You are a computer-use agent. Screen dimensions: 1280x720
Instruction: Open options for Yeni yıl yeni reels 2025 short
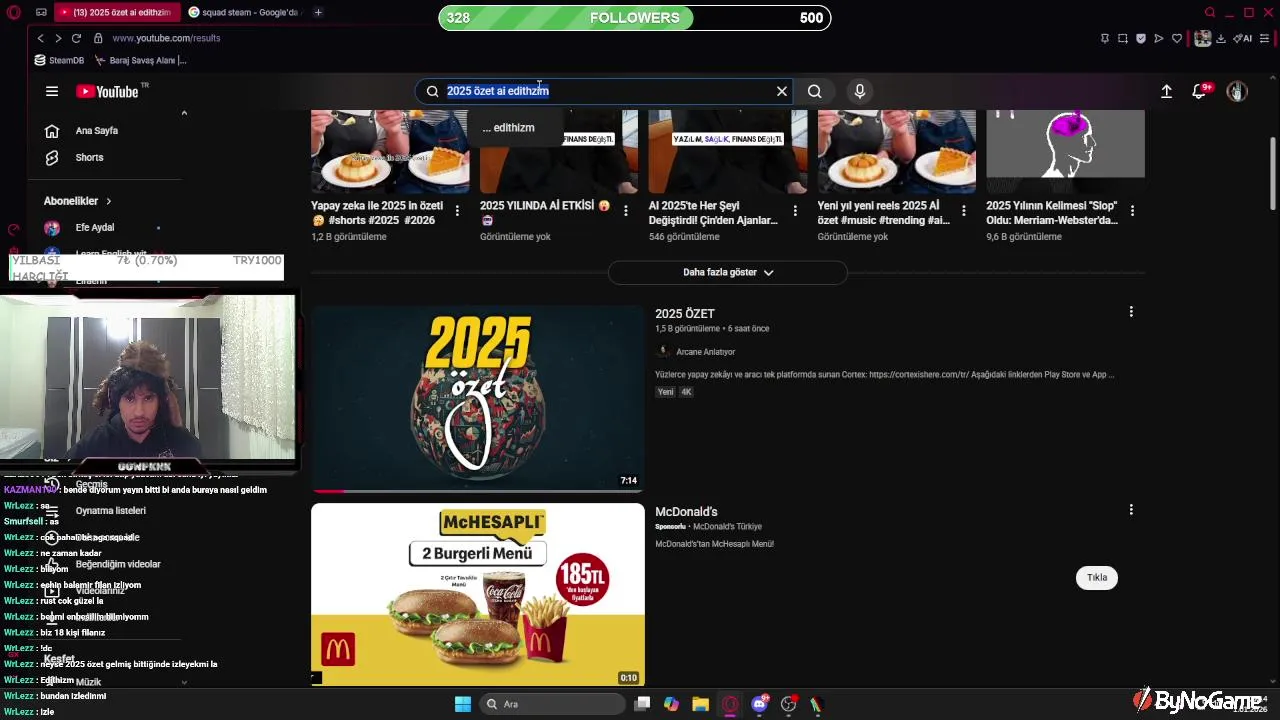[x=964, y=211]
